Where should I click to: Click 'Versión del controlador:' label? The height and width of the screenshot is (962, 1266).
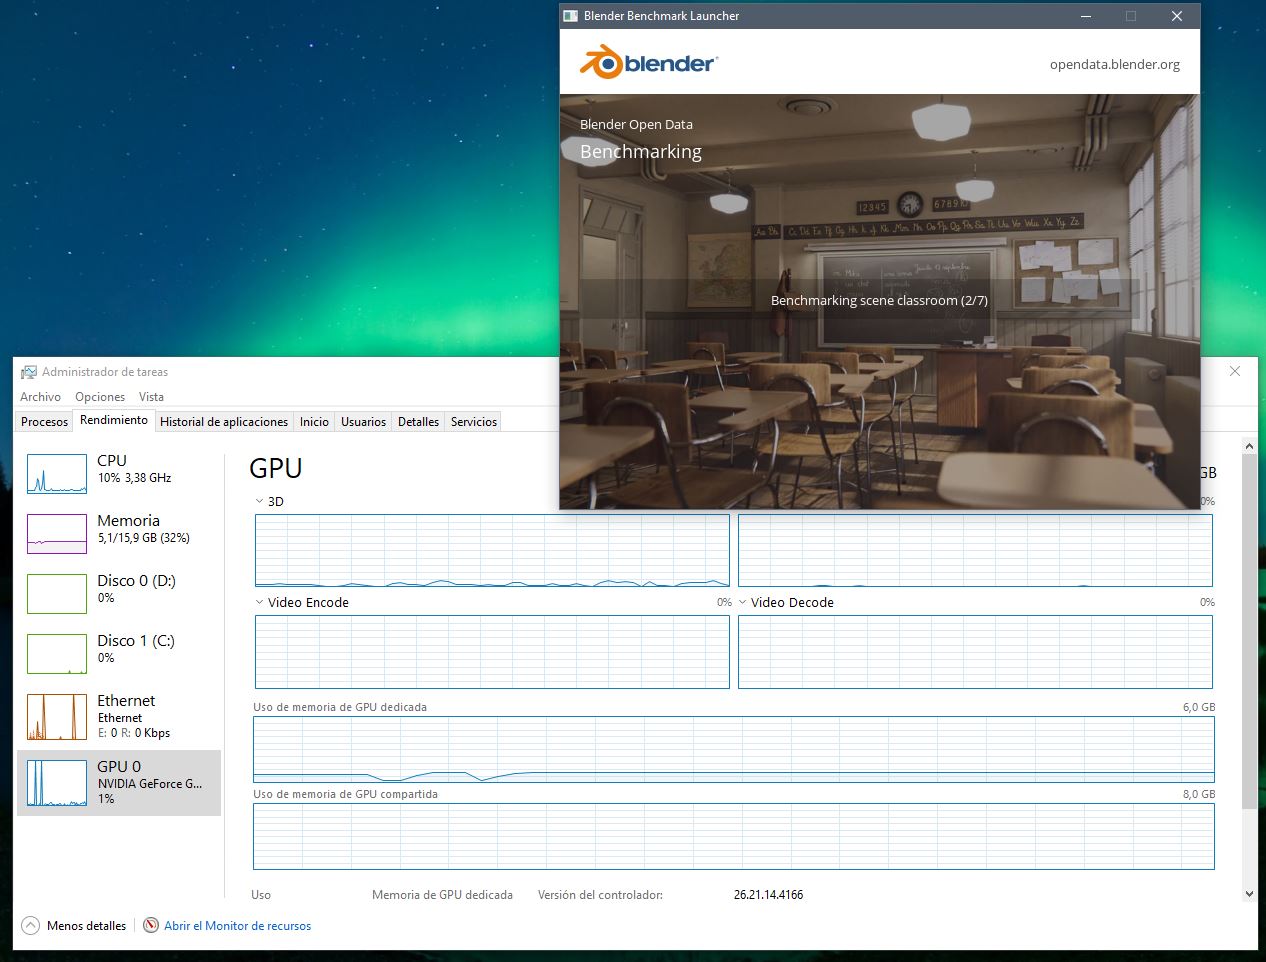pyautogui.click(x=600, y=895)
